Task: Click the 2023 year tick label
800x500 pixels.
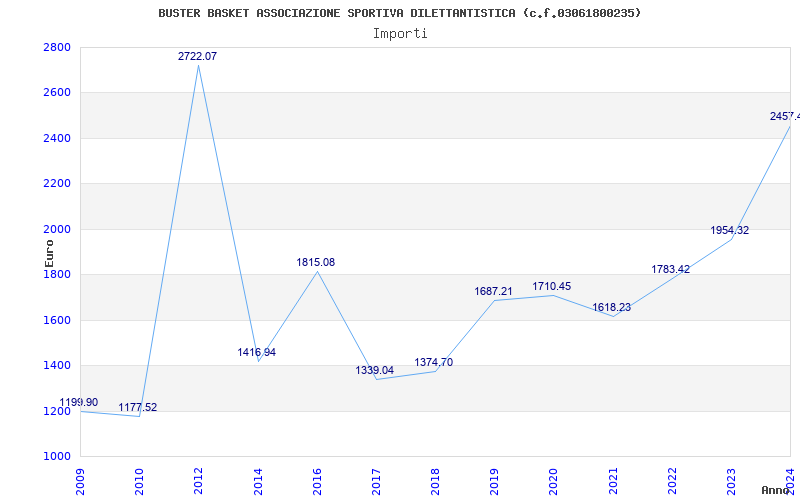Action: pos(730,478)
